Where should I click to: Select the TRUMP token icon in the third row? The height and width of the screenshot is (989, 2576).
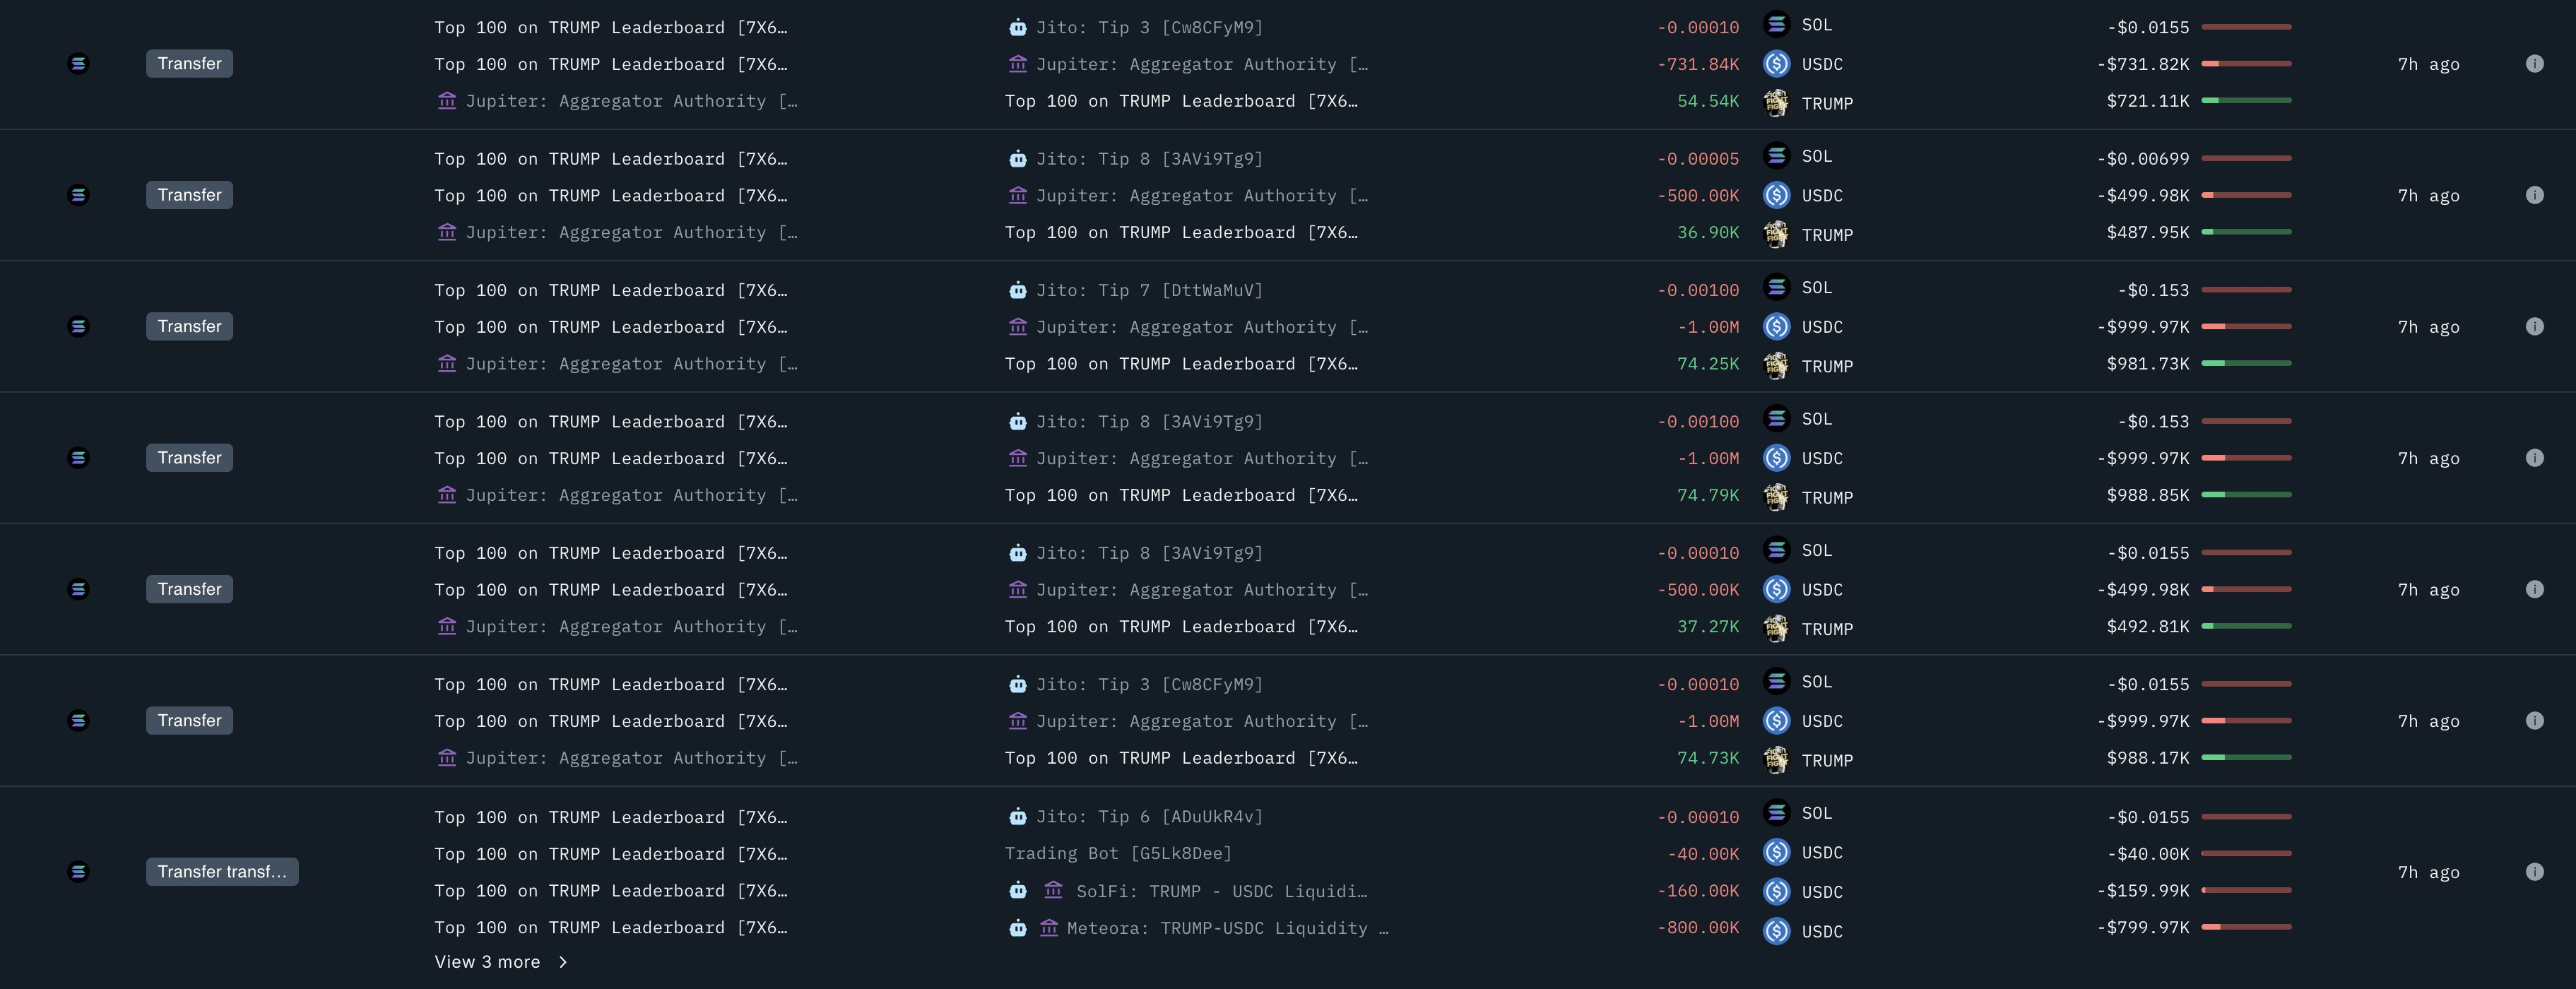click(x=1777, y=366)
